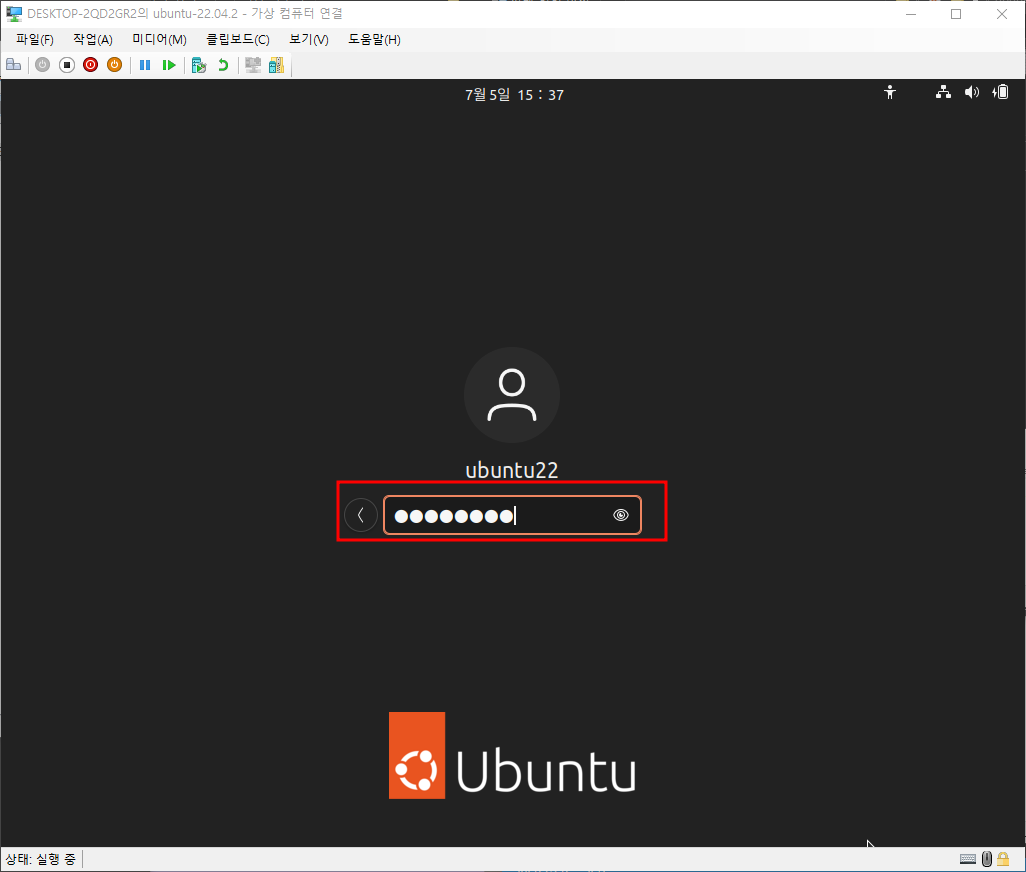The image size is (1026, 872).
Task: Click the date and time 7월 5일 15:37
Action: click(514, 95)
